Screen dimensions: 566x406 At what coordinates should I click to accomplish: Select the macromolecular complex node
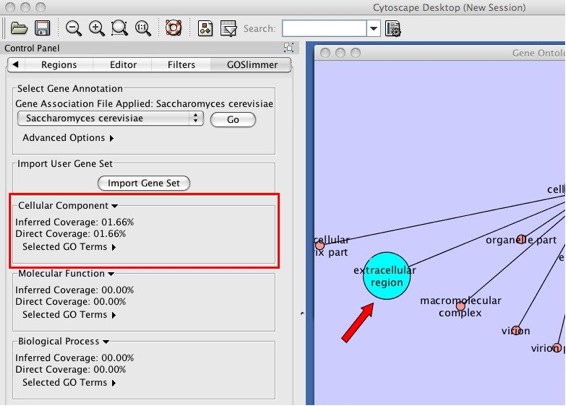click(x=460, y=306)
